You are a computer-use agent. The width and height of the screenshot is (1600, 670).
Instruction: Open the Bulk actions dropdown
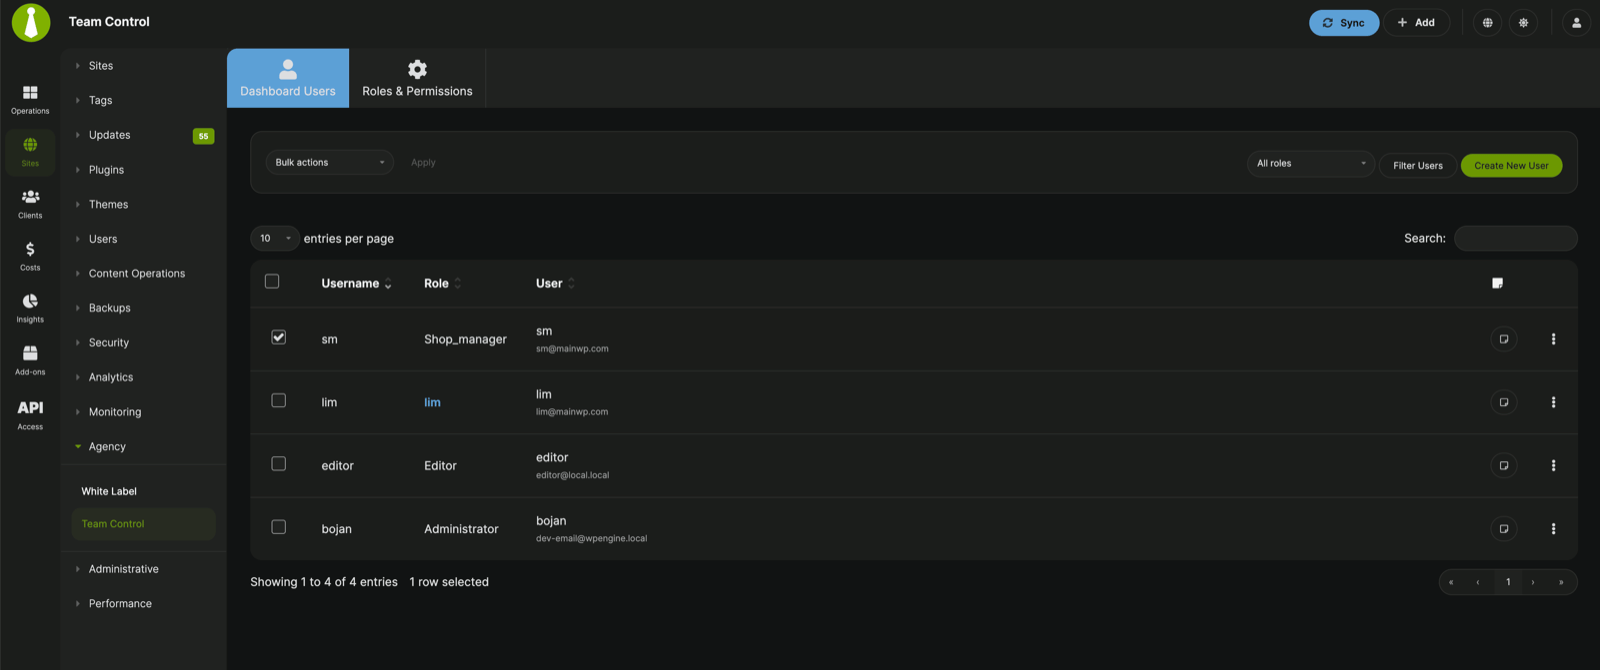coord(329,162)
